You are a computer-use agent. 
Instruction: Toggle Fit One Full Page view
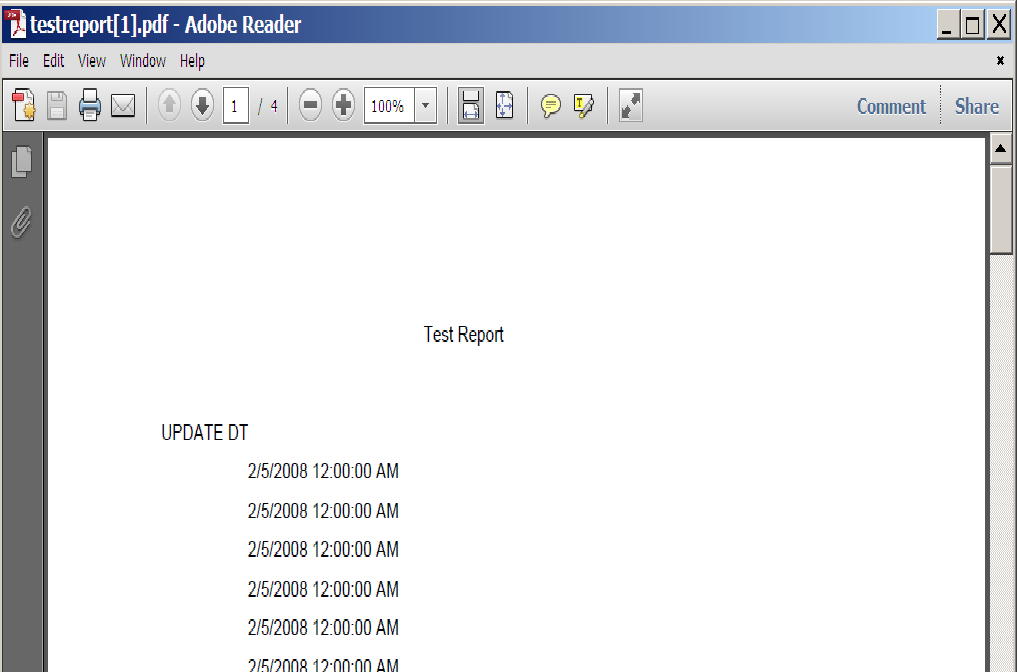click(505, 105)
